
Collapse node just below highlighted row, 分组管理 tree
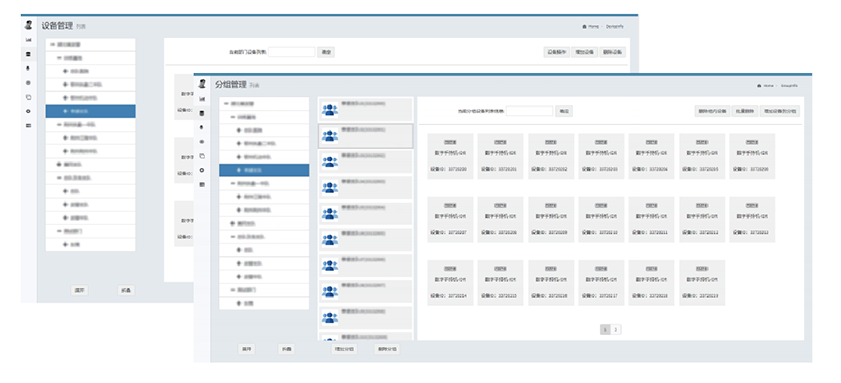click(x=233, y=183)
